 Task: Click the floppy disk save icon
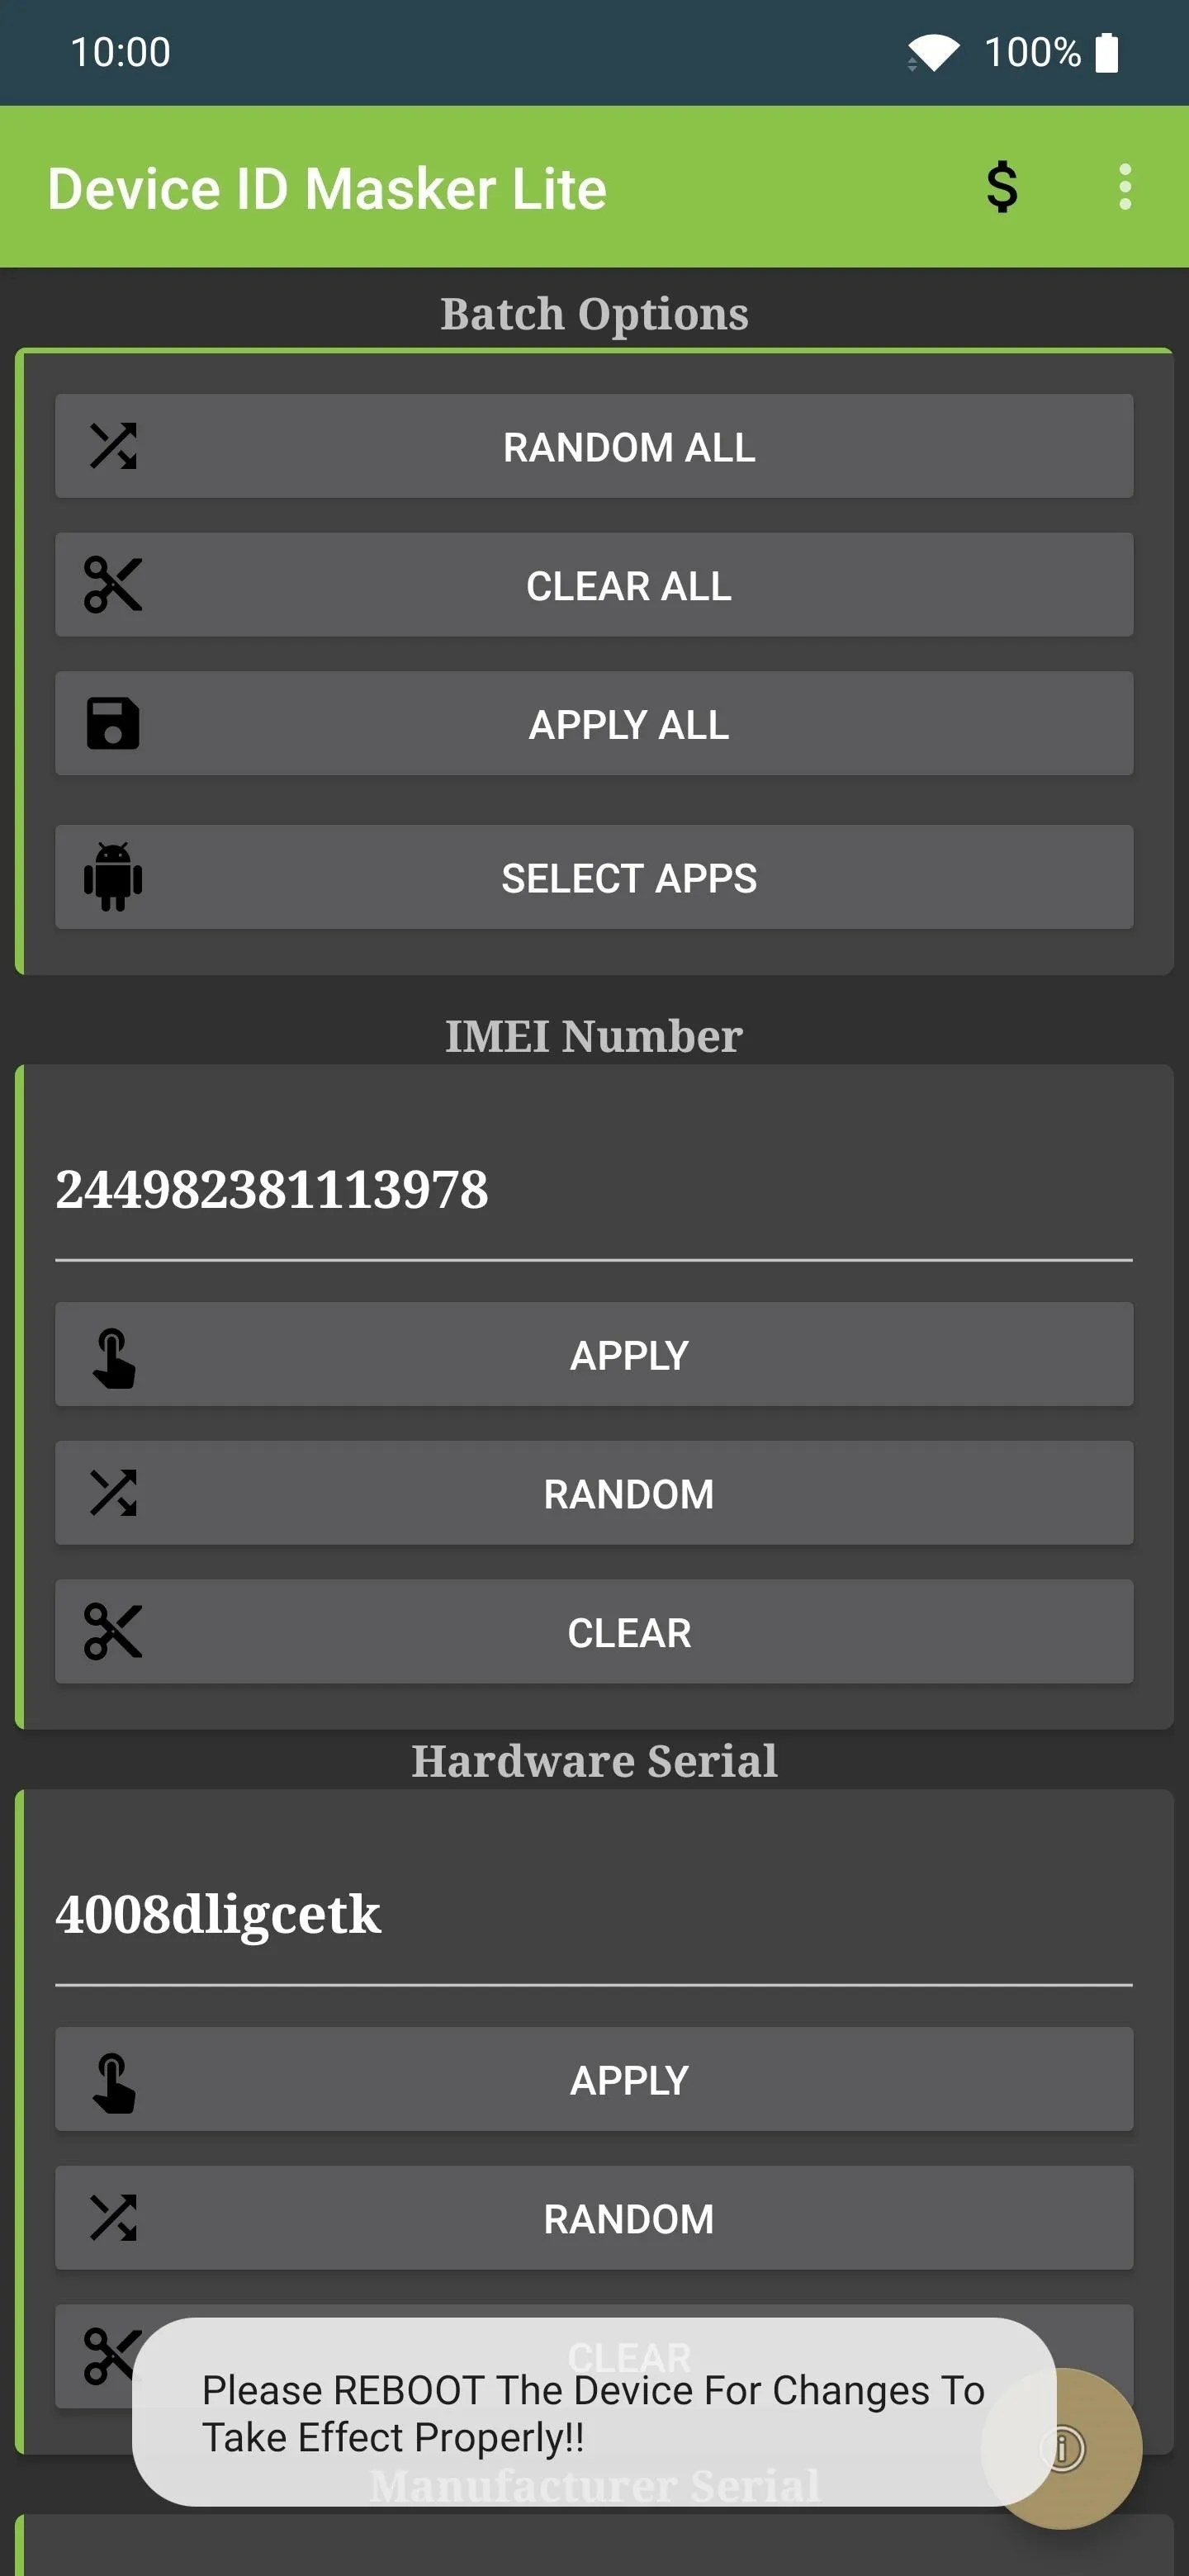(x=113, y=724)
